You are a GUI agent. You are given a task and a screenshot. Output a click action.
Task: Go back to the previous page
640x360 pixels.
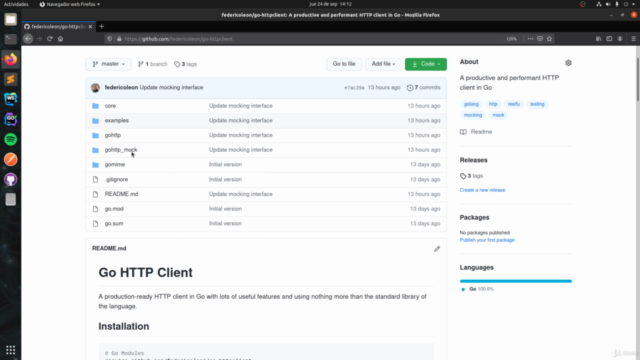point(28,39)
